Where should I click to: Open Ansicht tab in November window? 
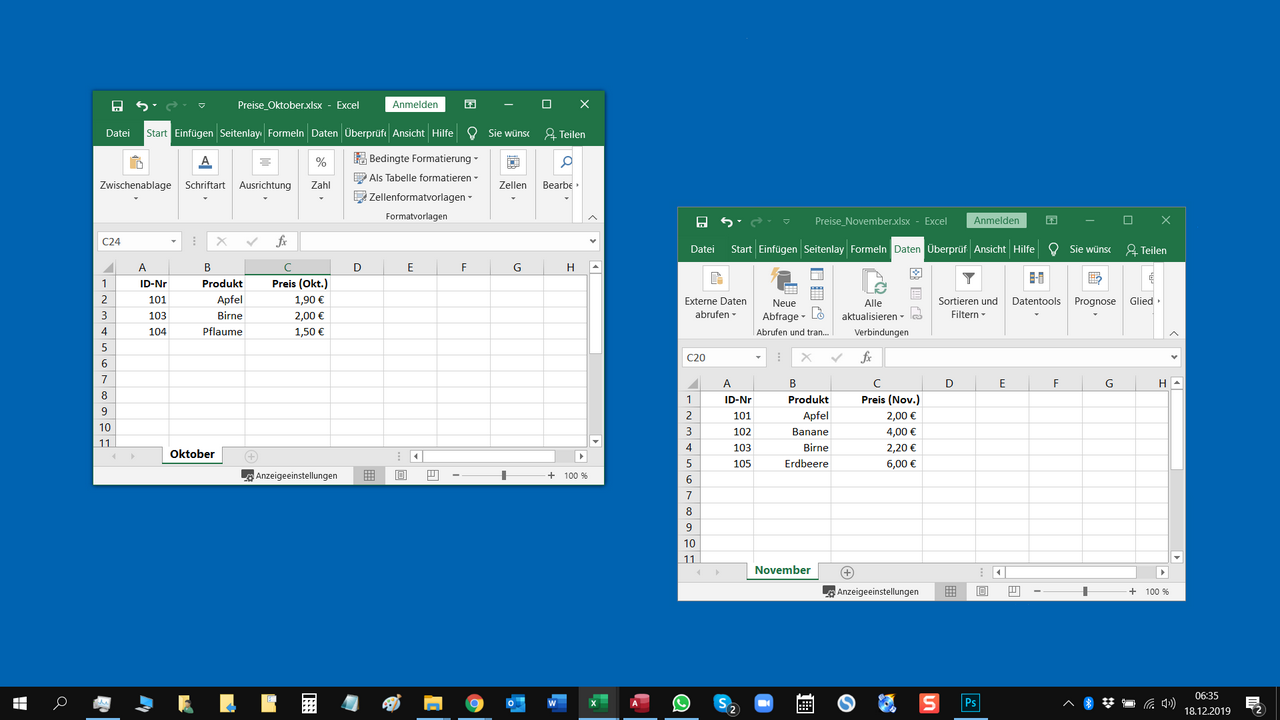[990, 249]
